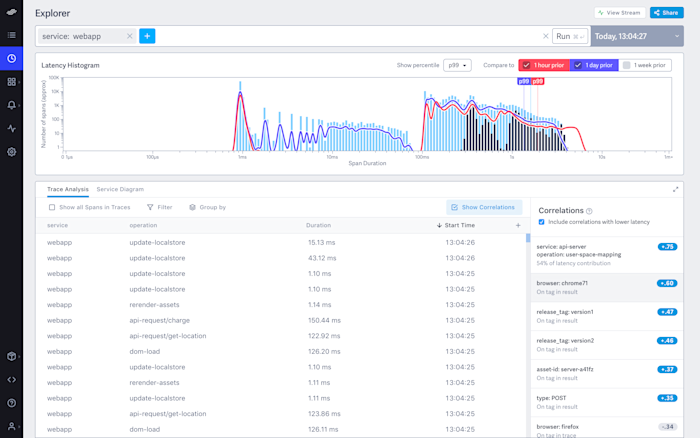The image size is (700, 438).
Task: Click the View Stream button
Action: coord(620,13)
